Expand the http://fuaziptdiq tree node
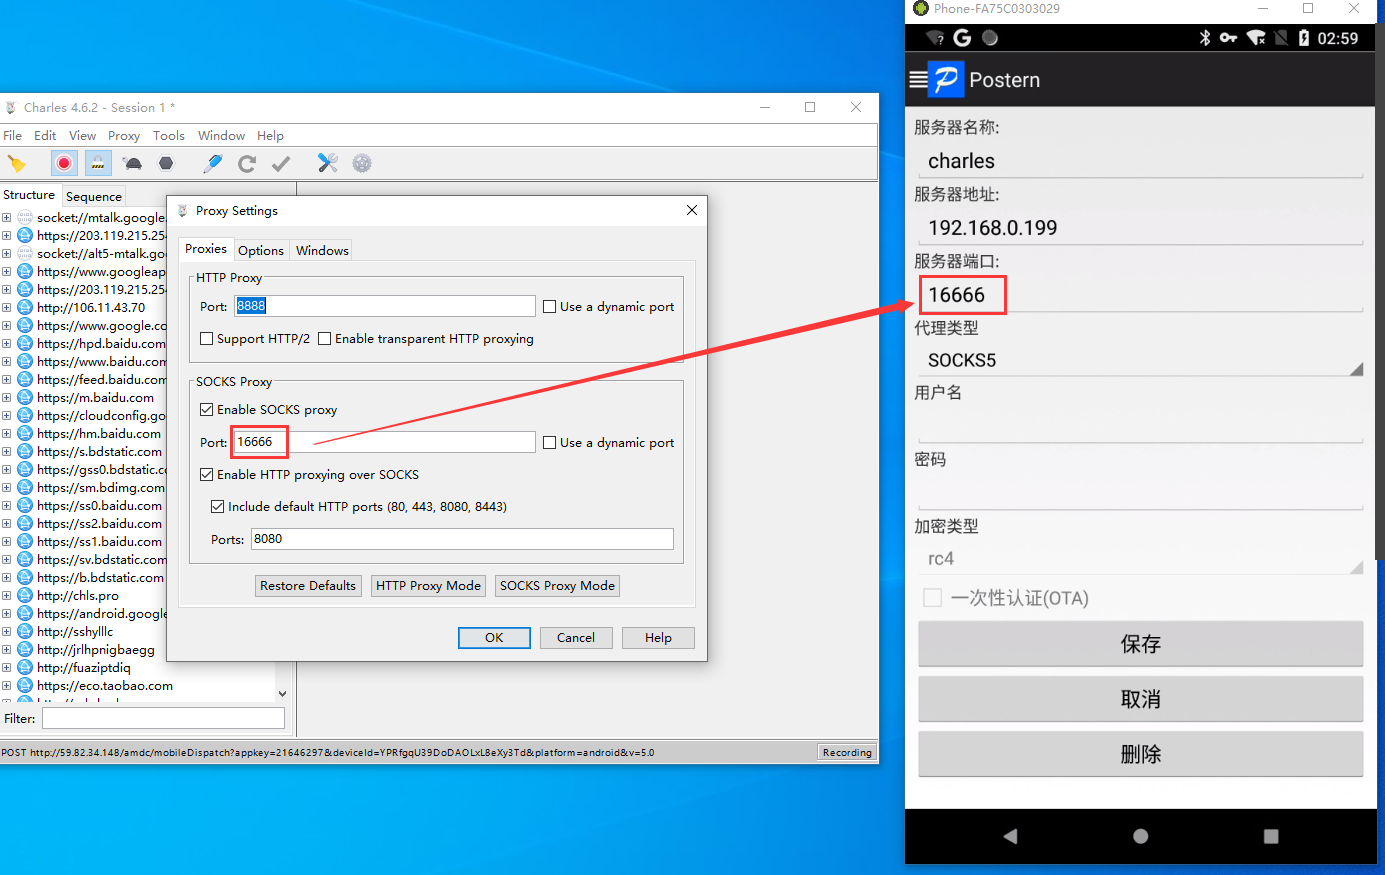Image resolution: width=1385 pixels, height=875 pixels. click(x=7, y=667)
